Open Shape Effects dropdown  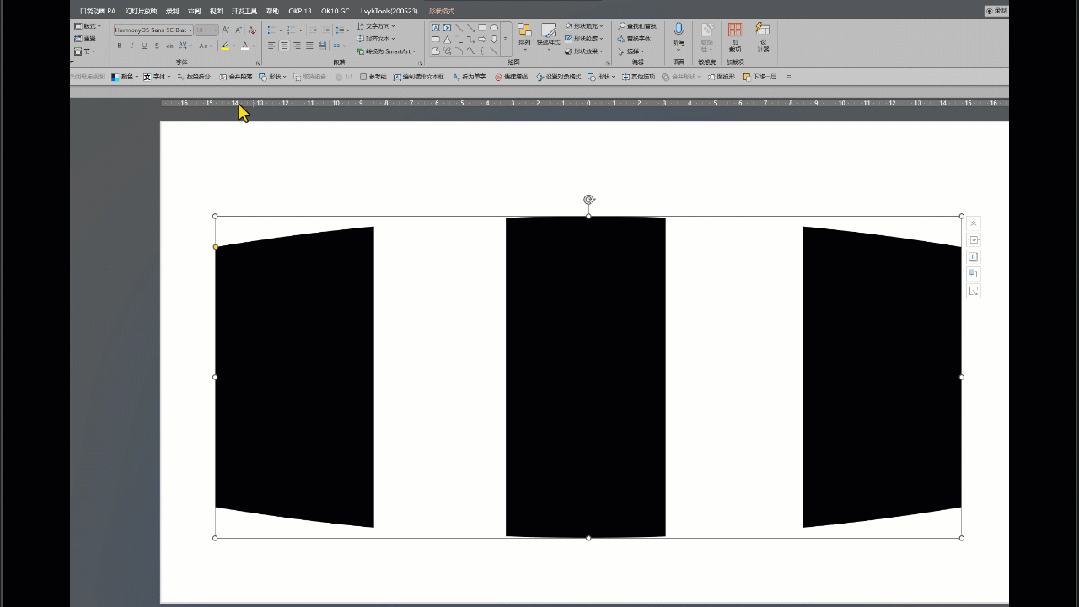click(x=584, y=52)
